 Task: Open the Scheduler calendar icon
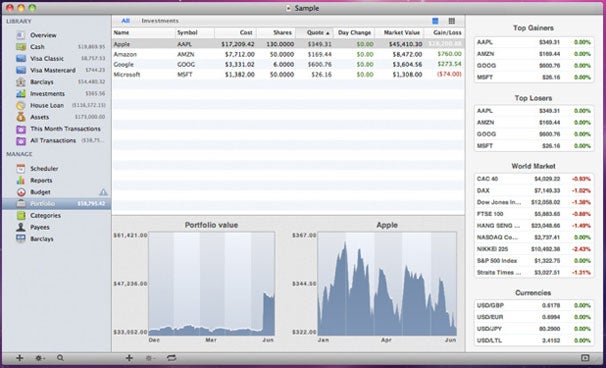click(x=21, y=169)
